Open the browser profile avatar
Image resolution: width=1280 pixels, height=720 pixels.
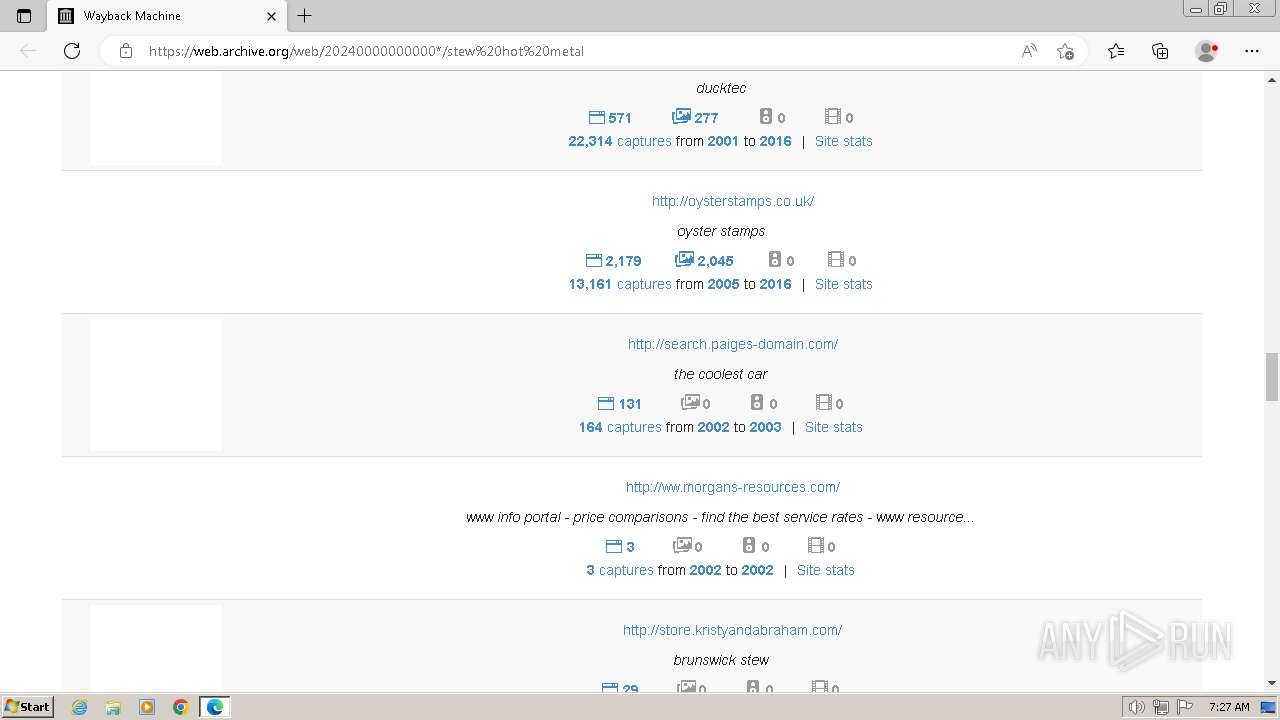(x=1207, y=51)
